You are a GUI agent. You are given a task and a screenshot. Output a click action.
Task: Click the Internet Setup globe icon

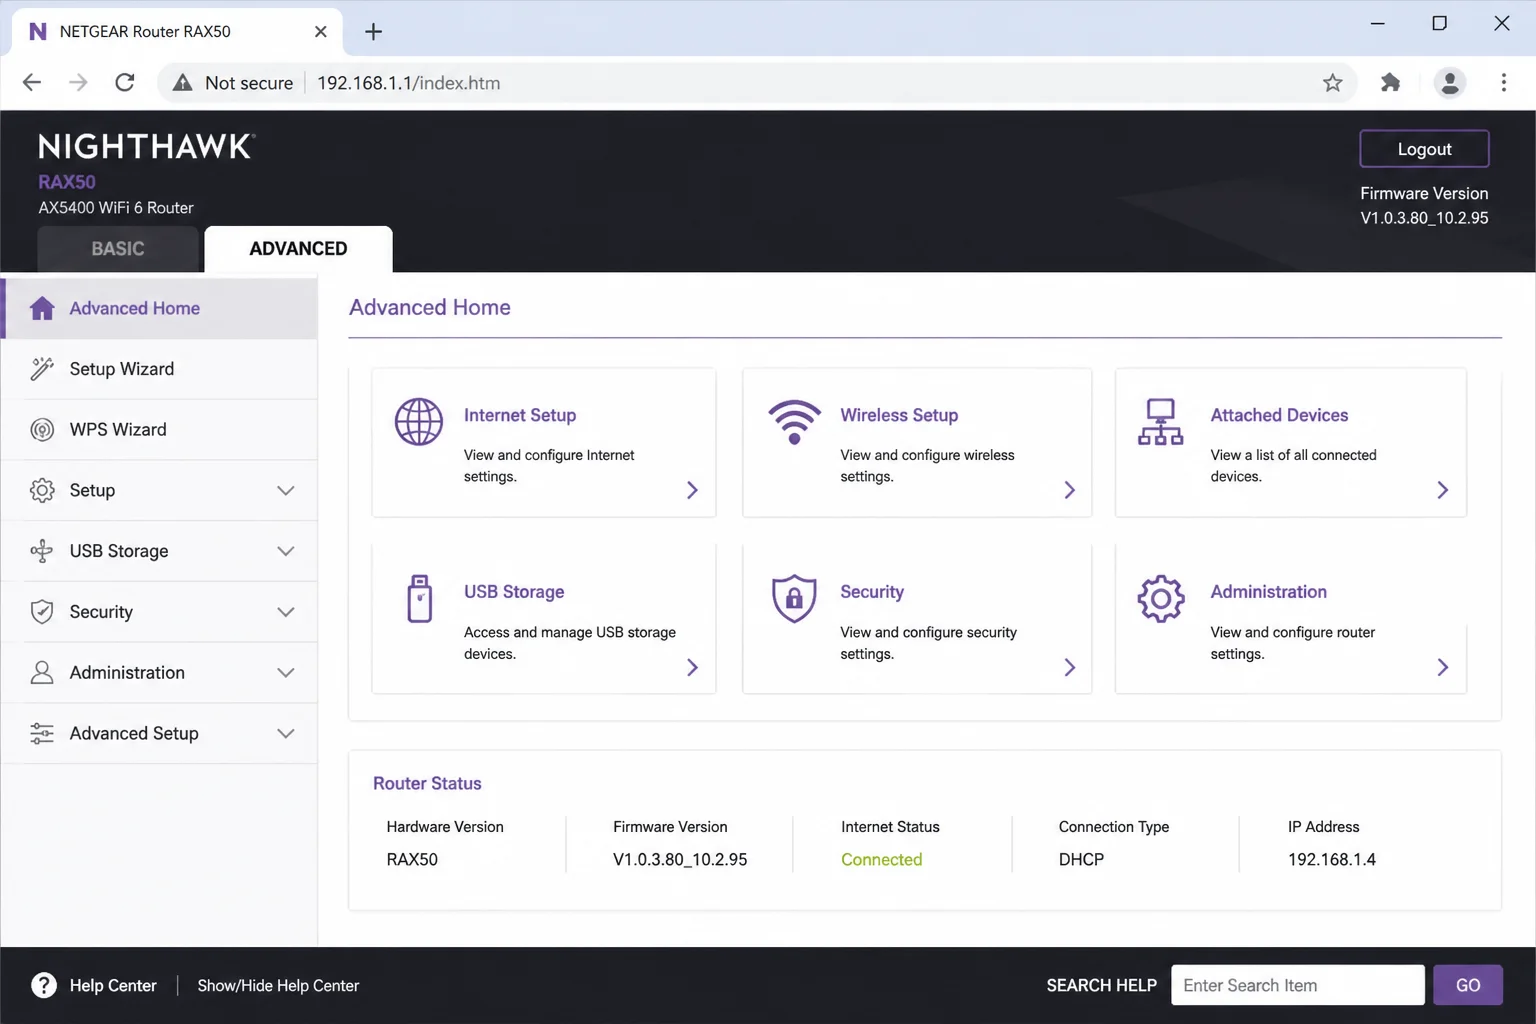(x=418, y=422)
